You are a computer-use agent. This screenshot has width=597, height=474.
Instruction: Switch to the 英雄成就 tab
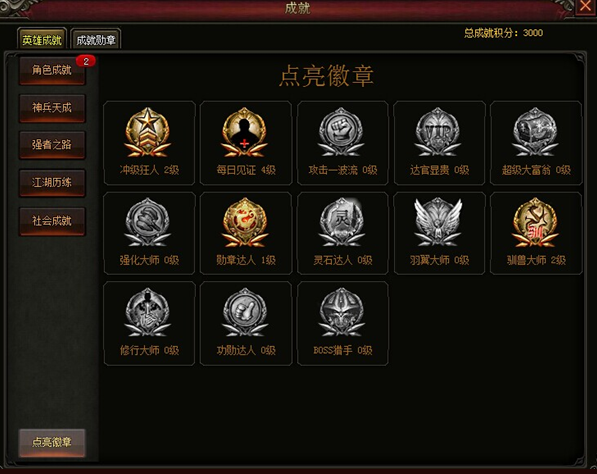point(42,39)
